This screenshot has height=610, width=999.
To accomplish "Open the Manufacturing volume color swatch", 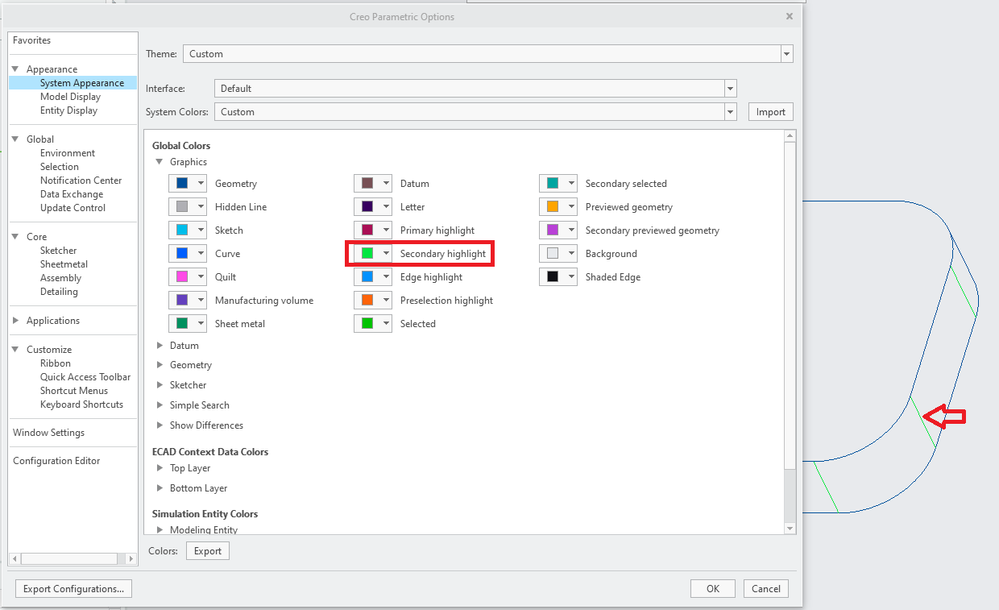I will coord(187,300).
